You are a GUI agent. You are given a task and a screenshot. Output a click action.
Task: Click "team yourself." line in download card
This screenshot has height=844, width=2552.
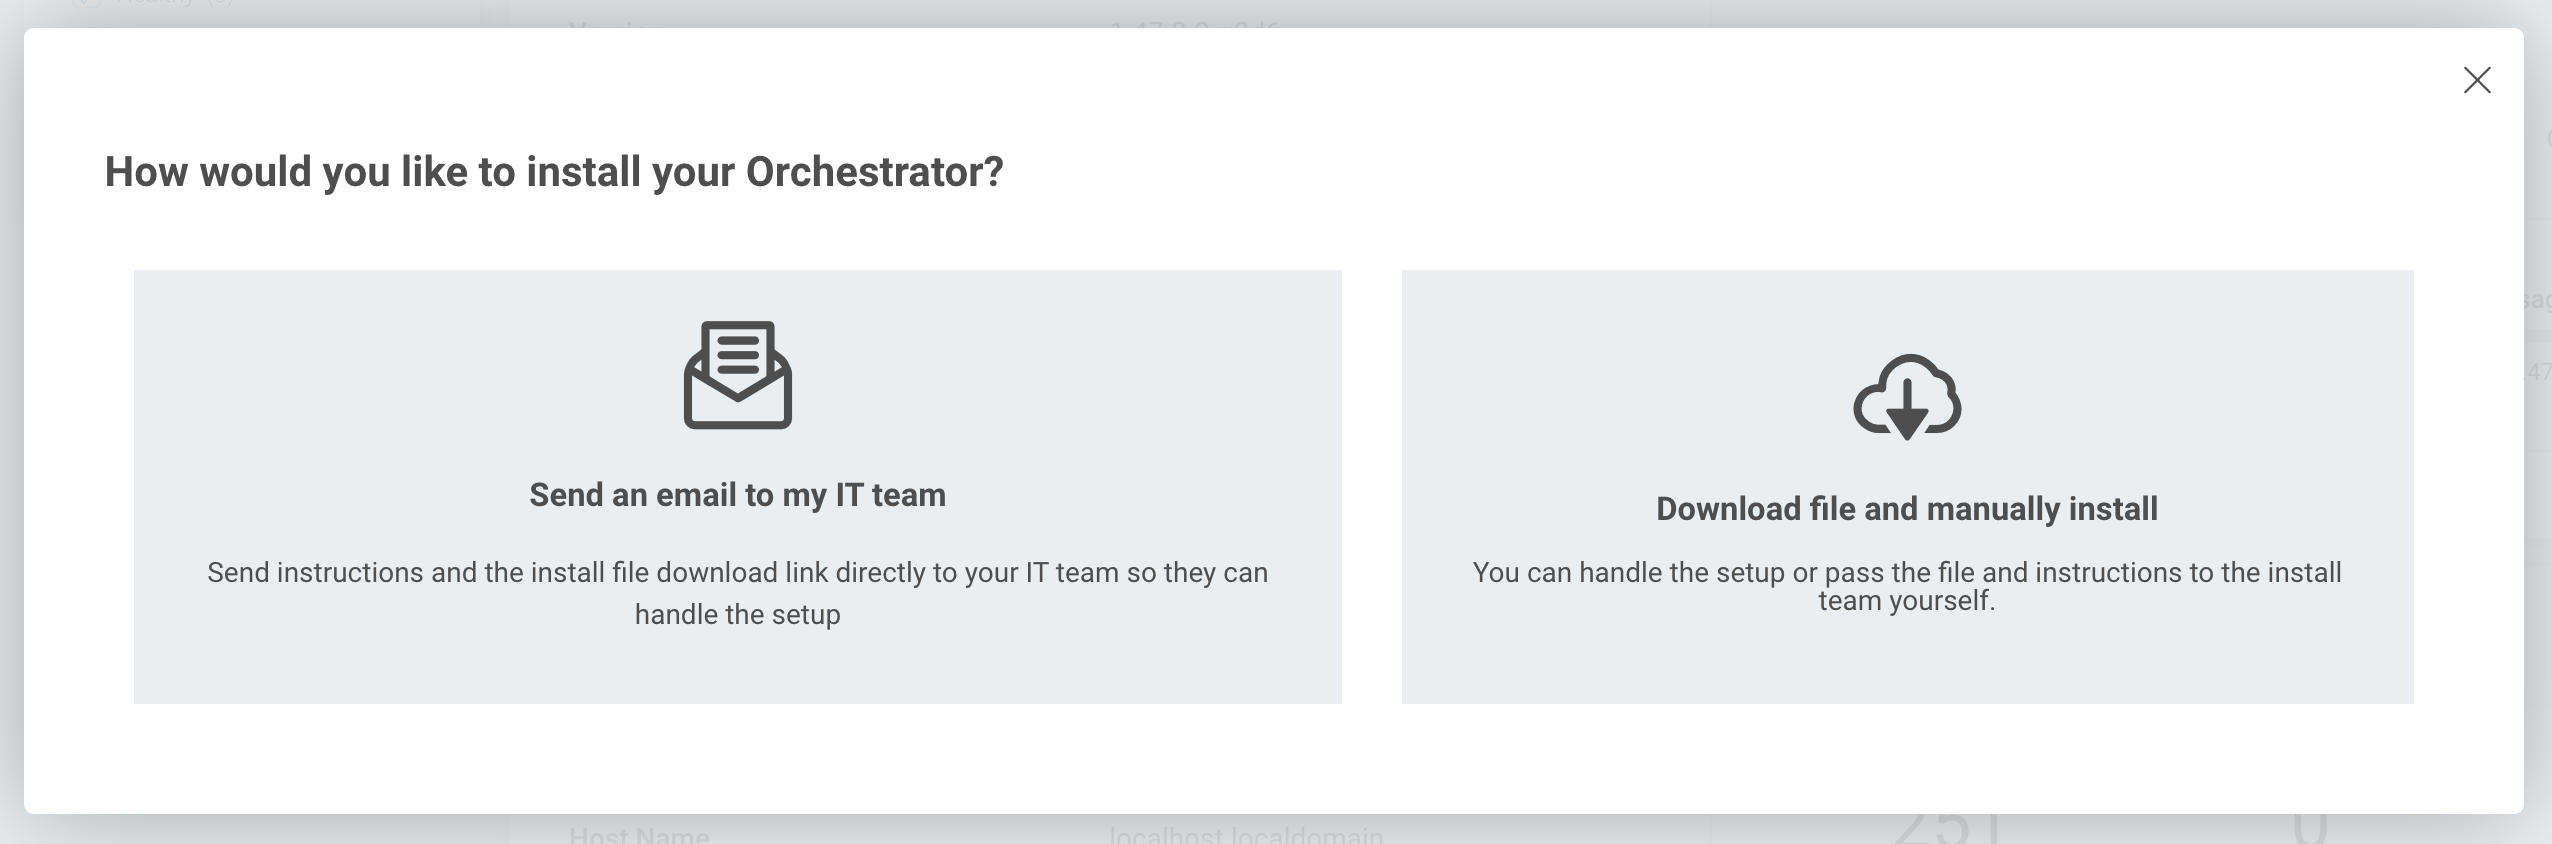pyautogui.click(x=1906, y=601)
